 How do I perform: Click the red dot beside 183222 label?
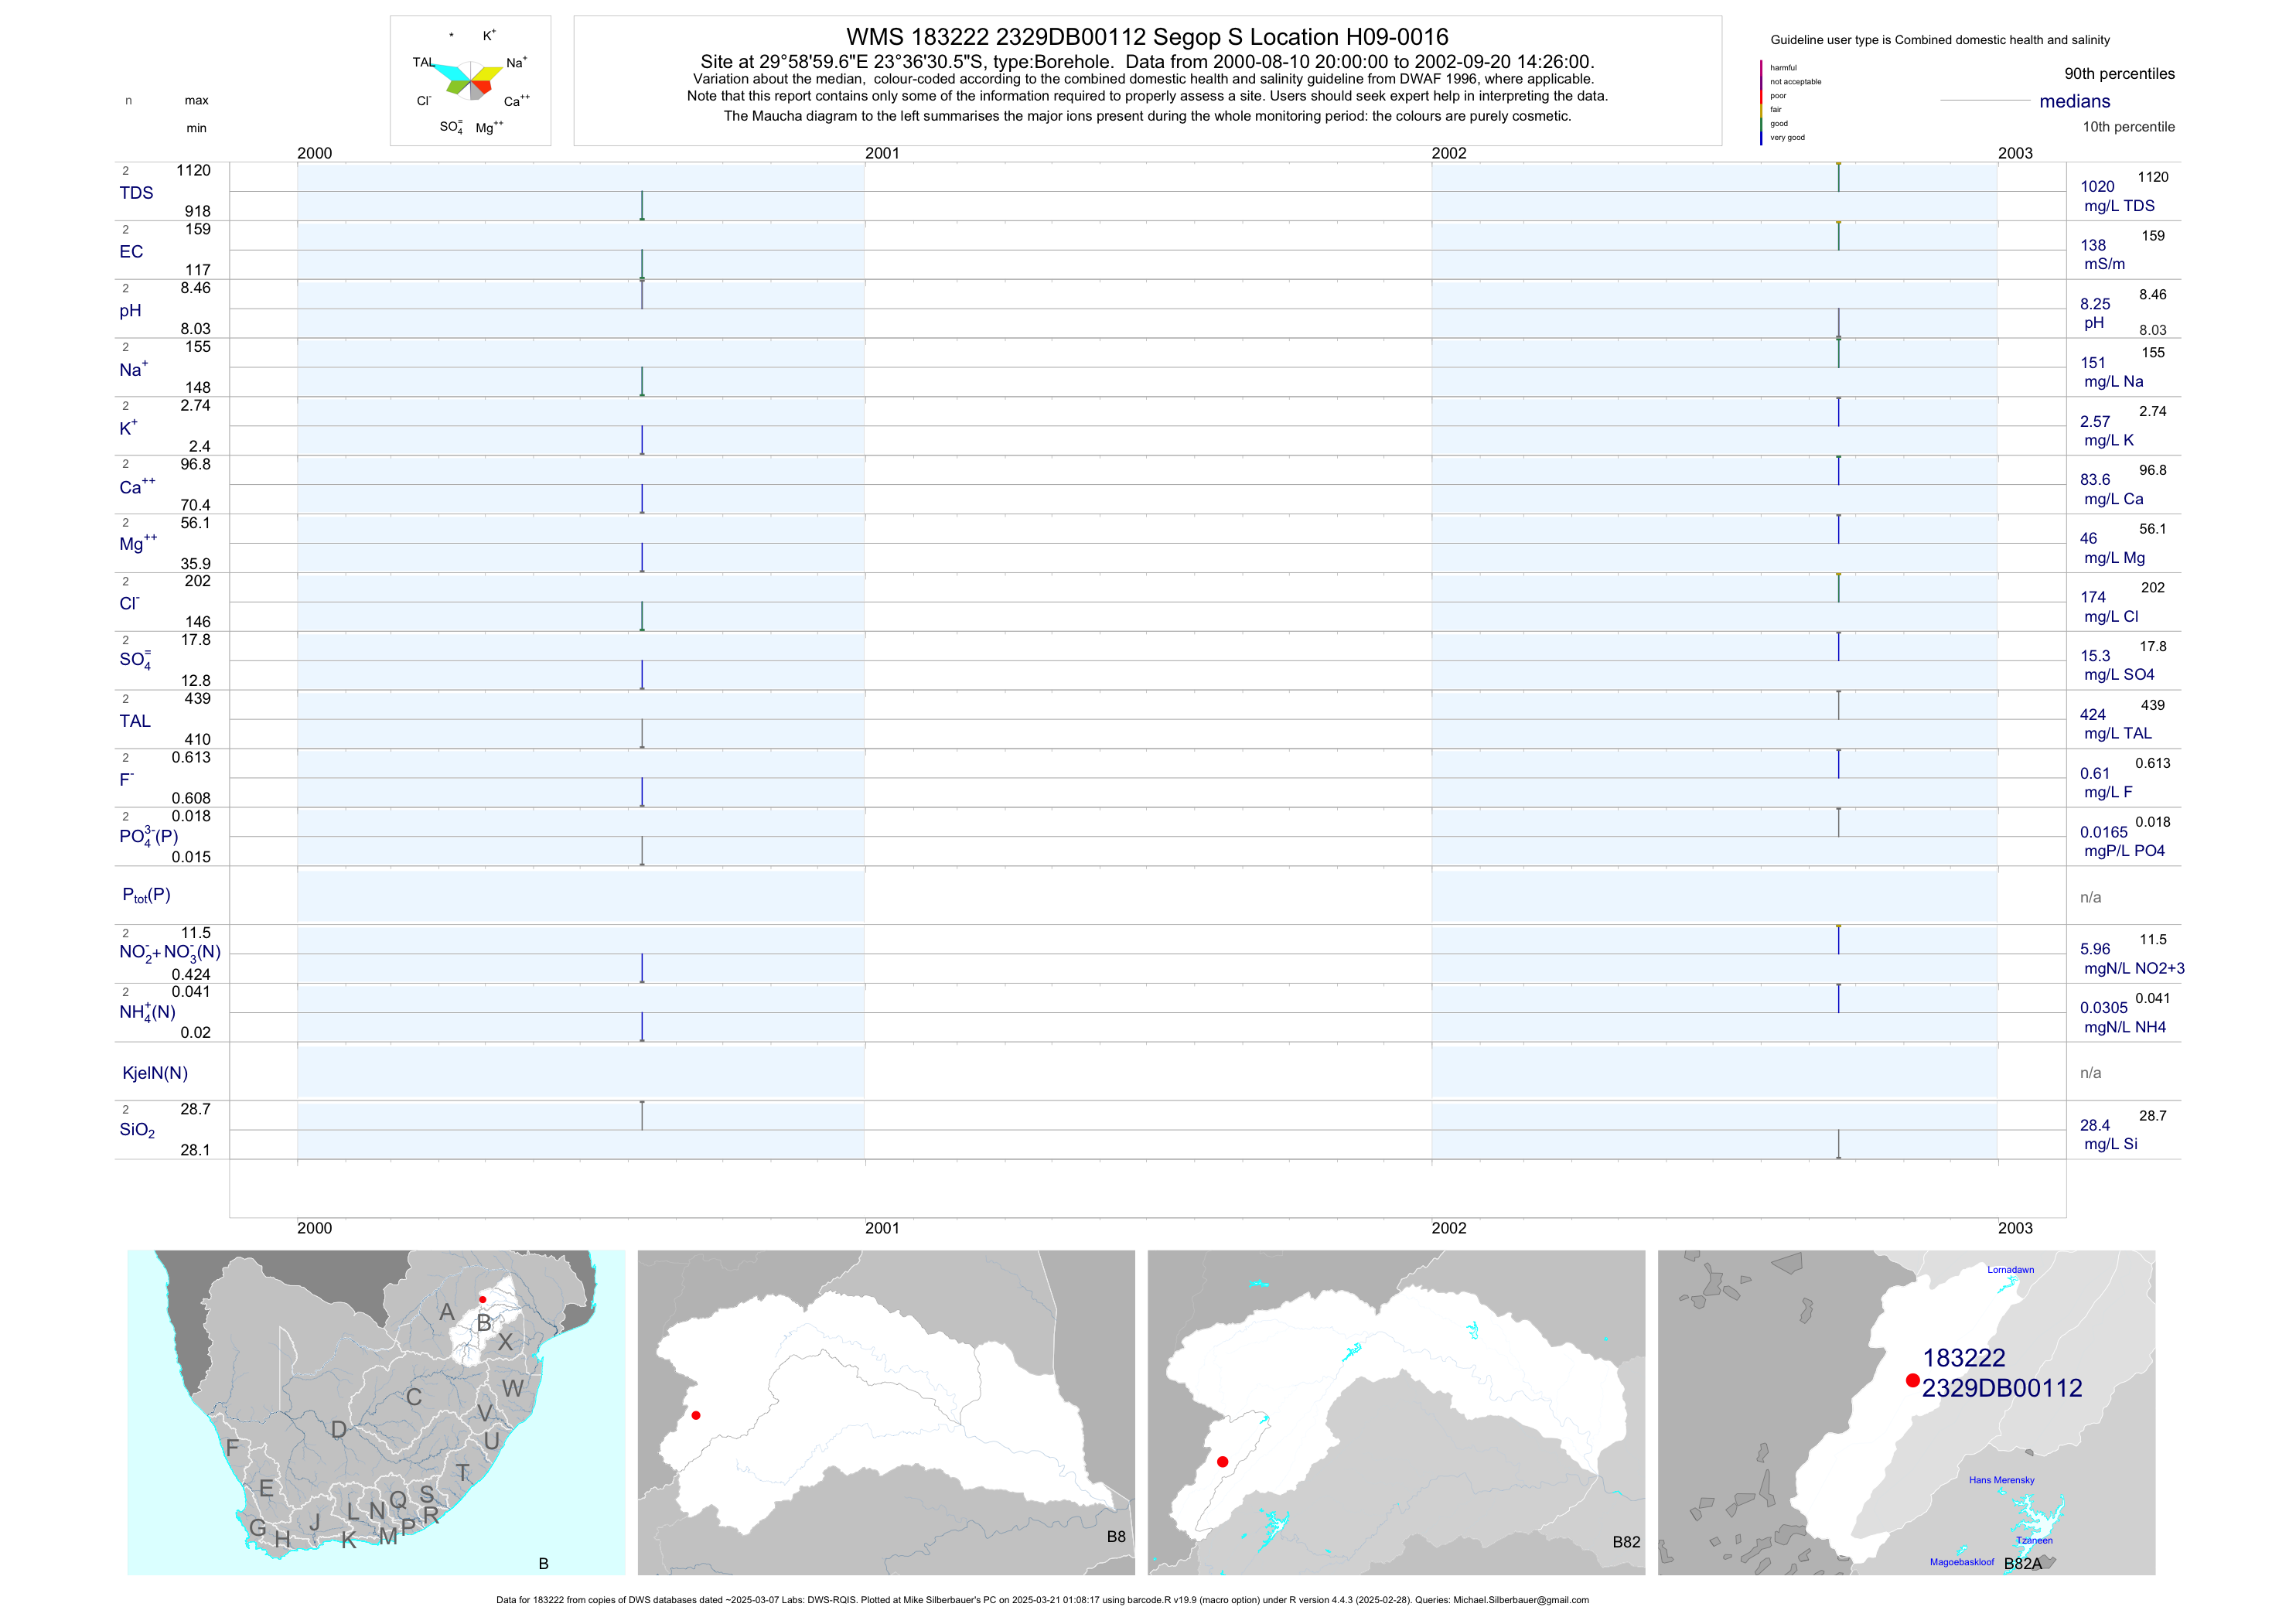pos(1912,1380)
